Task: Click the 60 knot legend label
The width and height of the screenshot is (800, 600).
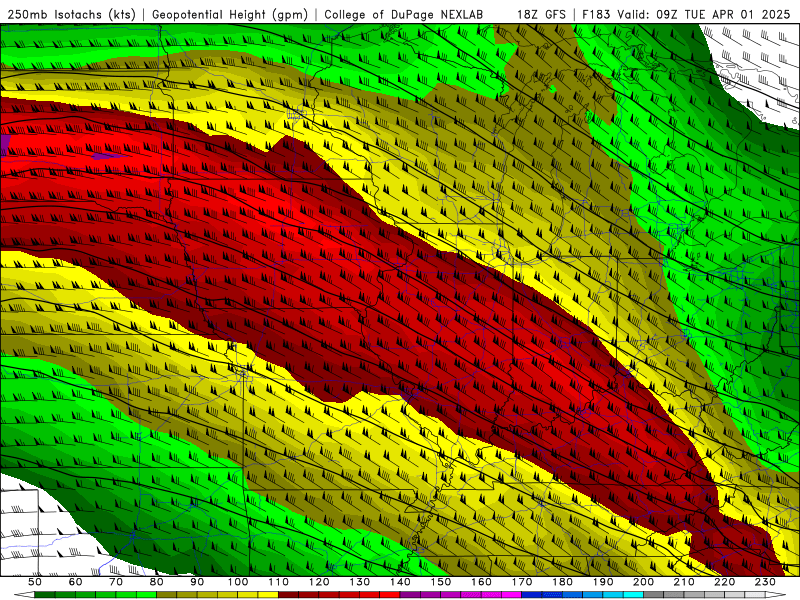Action: point(75,582)
